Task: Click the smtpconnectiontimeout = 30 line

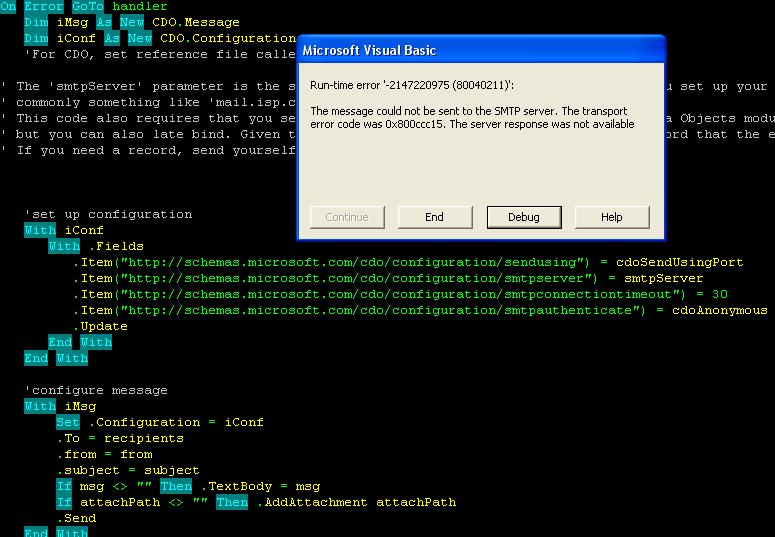Action: coord(400,294)
